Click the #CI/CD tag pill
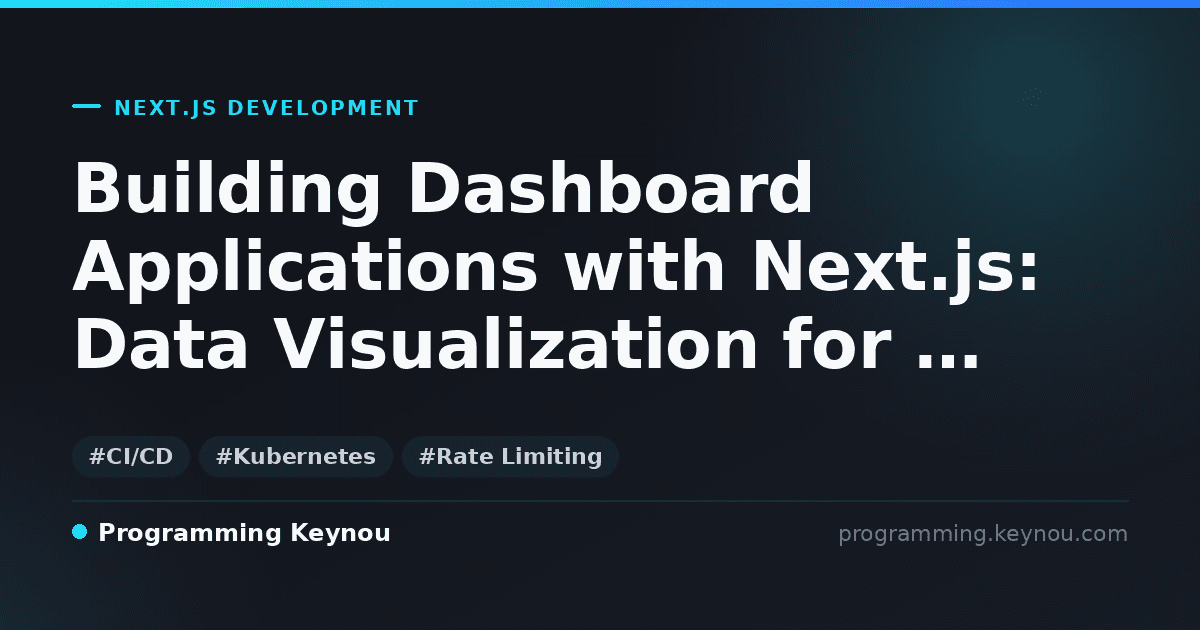 131,457
